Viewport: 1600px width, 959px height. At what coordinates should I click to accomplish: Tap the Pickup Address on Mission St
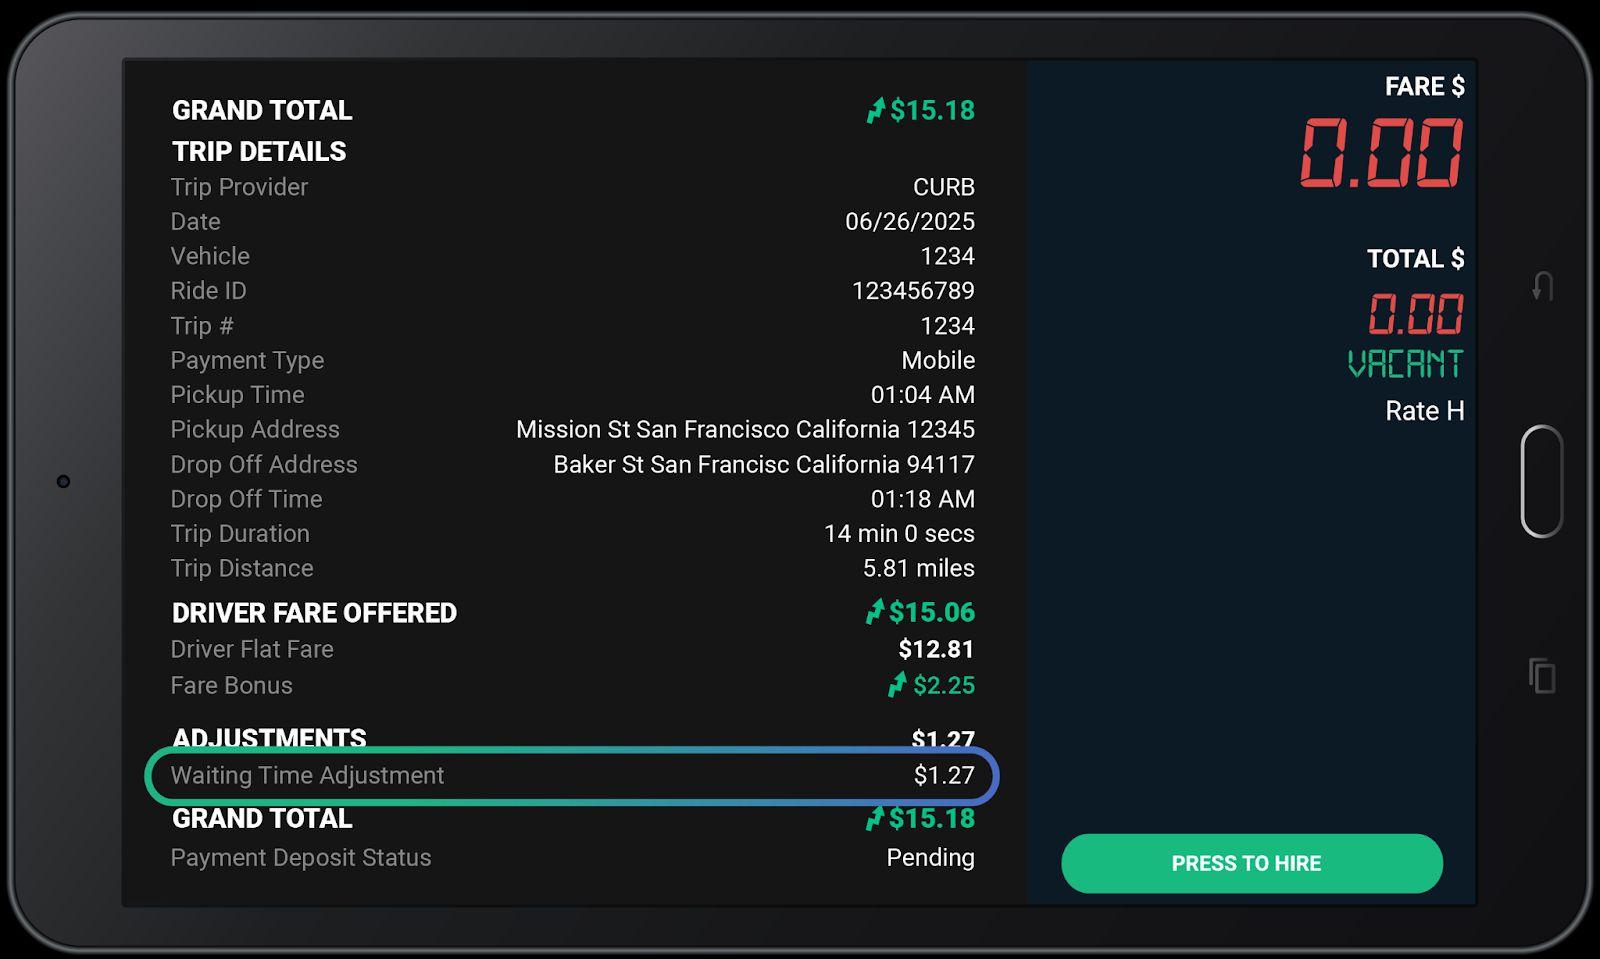[x=745, y=430]
